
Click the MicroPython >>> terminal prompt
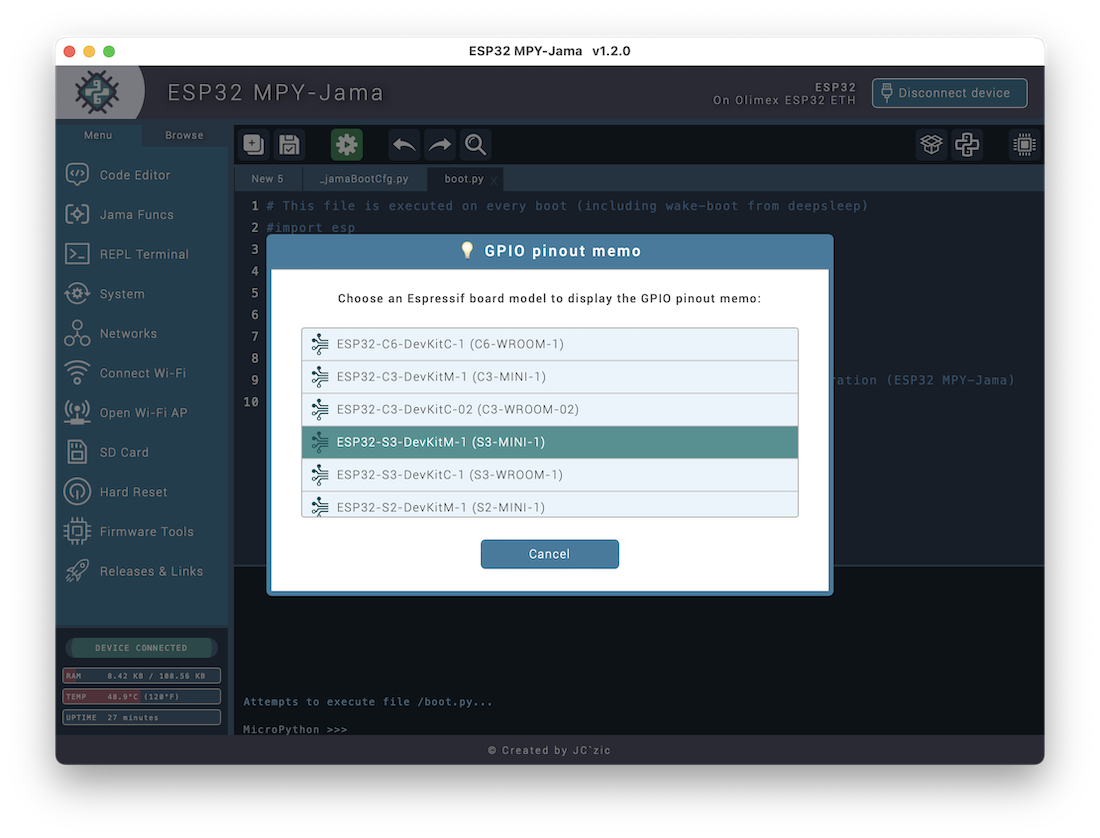click(295, 729)
